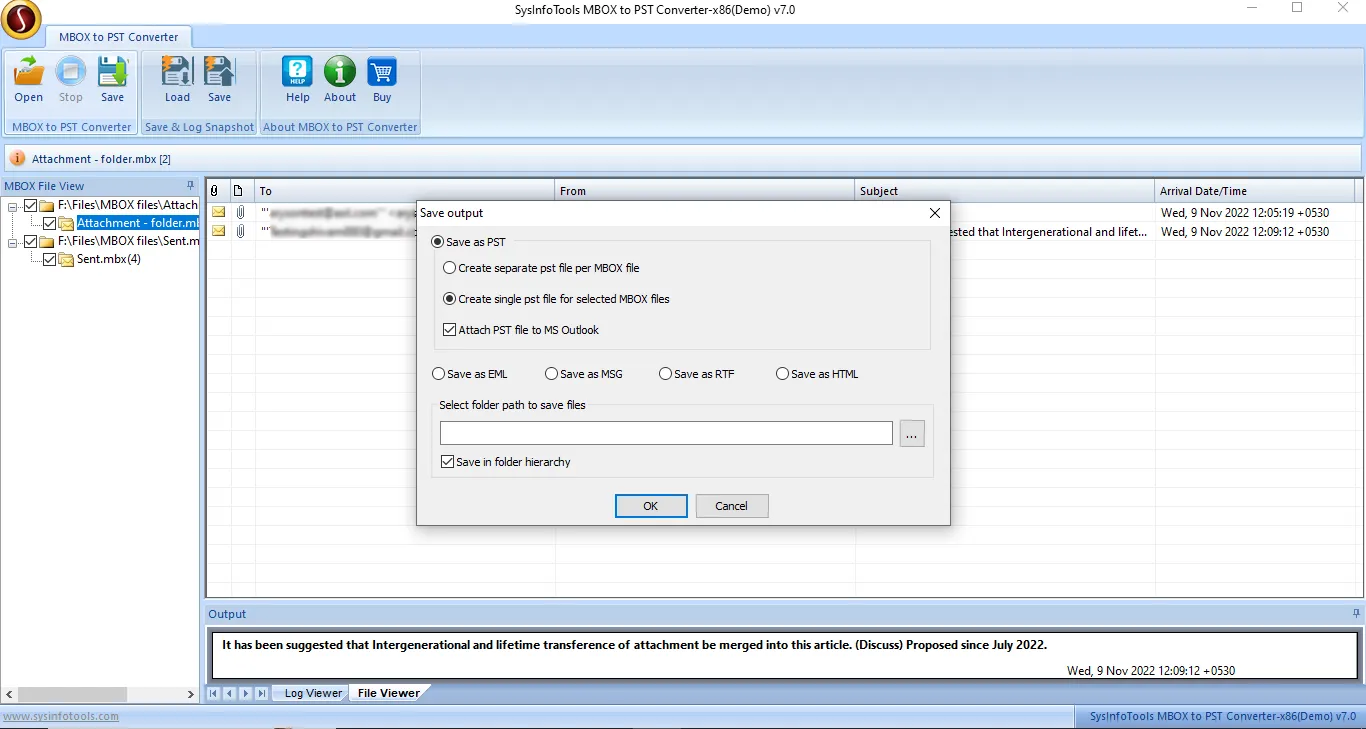
Task: Switch to the File Viewer tab
Action: tap(389, 693)
